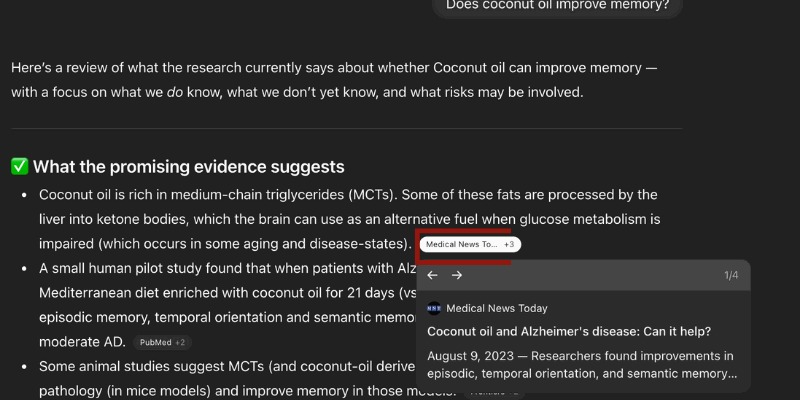This screenshot has width=800, height=400.
Task: Click the green checkmark emoji beside the heading
Action: (20, 167)
